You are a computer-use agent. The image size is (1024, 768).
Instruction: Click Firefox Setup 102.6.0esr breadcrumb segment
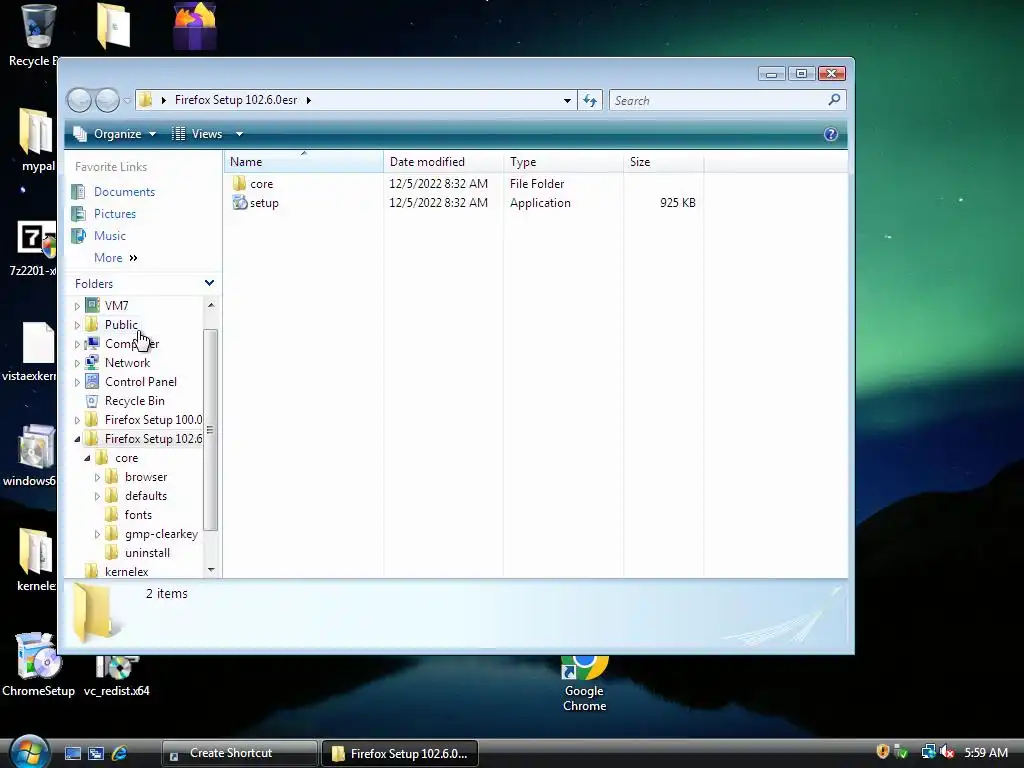coord(236,100)
